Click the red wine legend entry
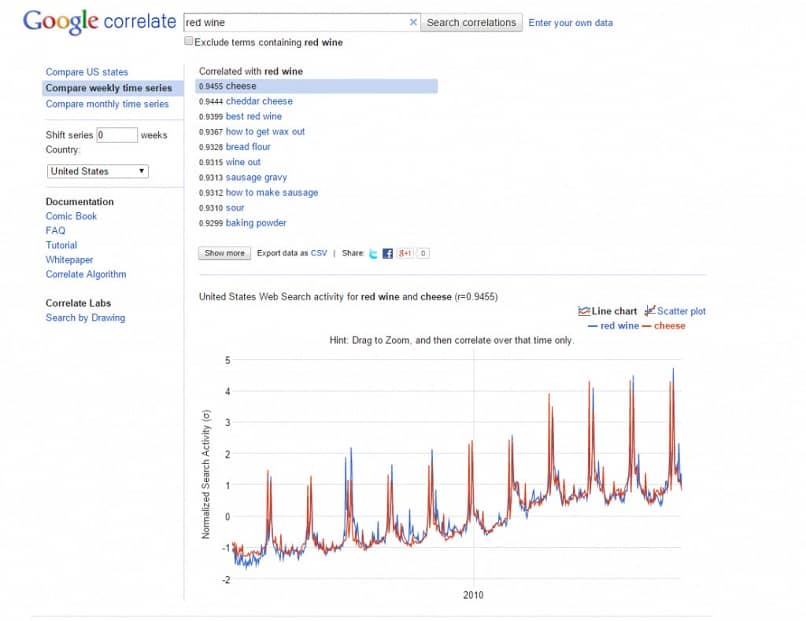The image size is (806, 621). tap(613, 326)
